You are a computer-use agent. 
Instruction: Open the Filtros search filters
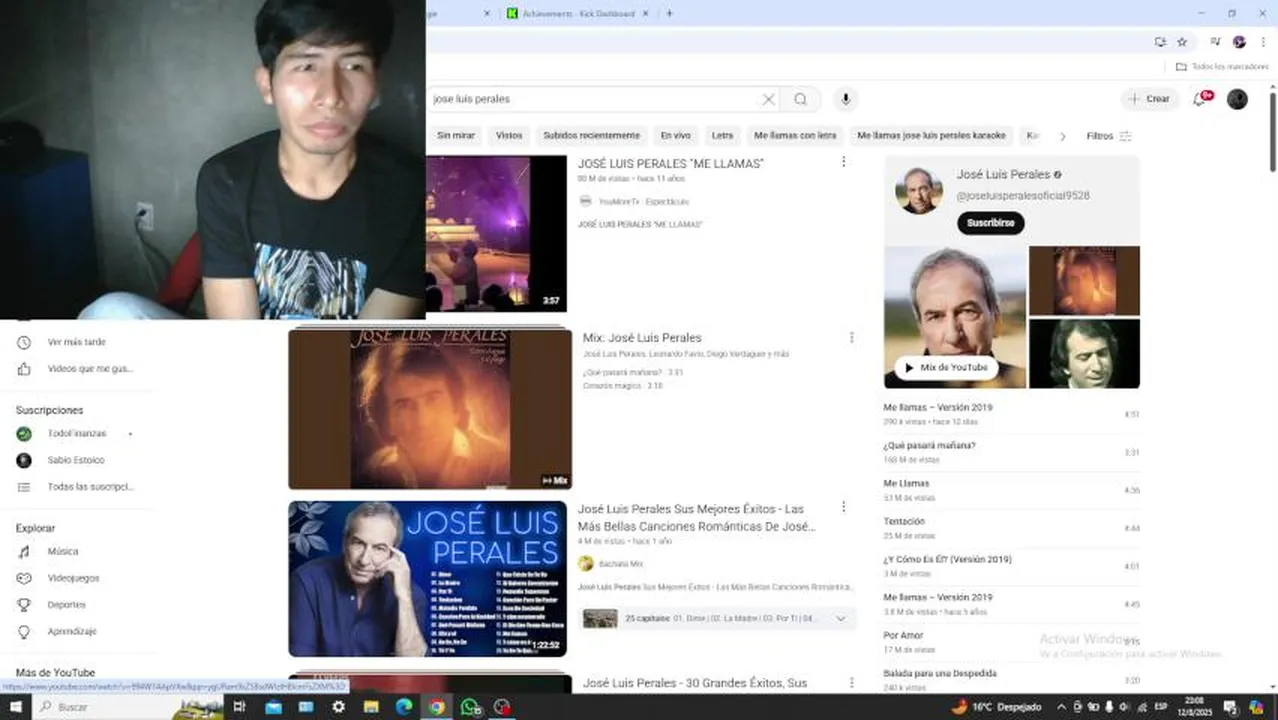pyautogui.click(x=1108, y=136)
